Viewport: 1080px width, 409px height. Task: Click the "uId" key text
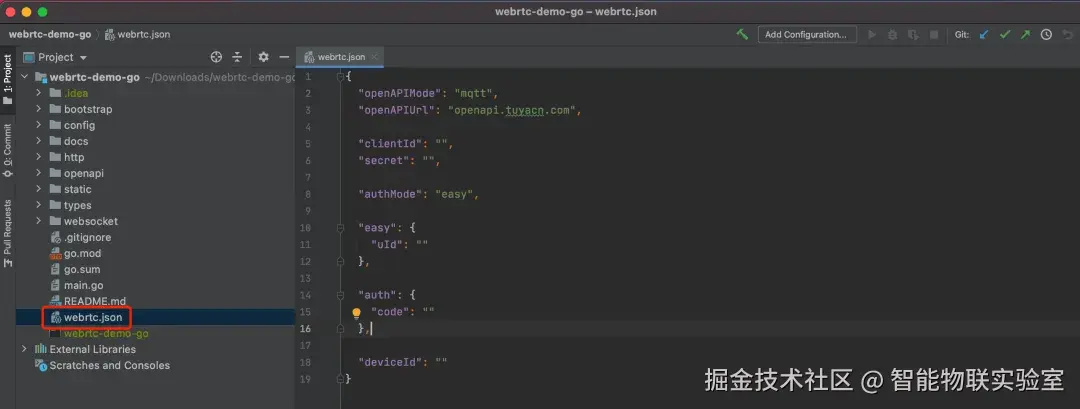coord(386,244)
